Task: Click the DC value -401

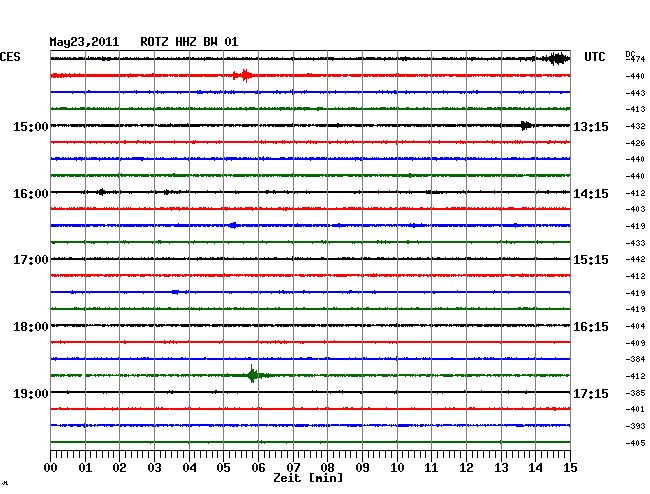Action: point(635,409)
